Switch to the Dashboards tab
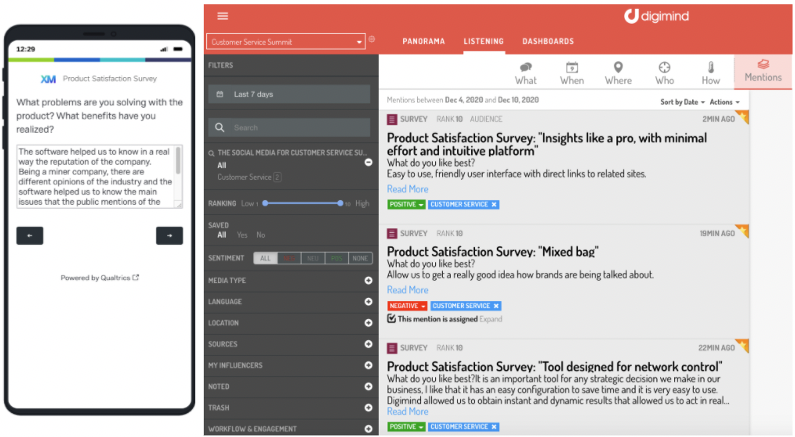 click(548, 42)
